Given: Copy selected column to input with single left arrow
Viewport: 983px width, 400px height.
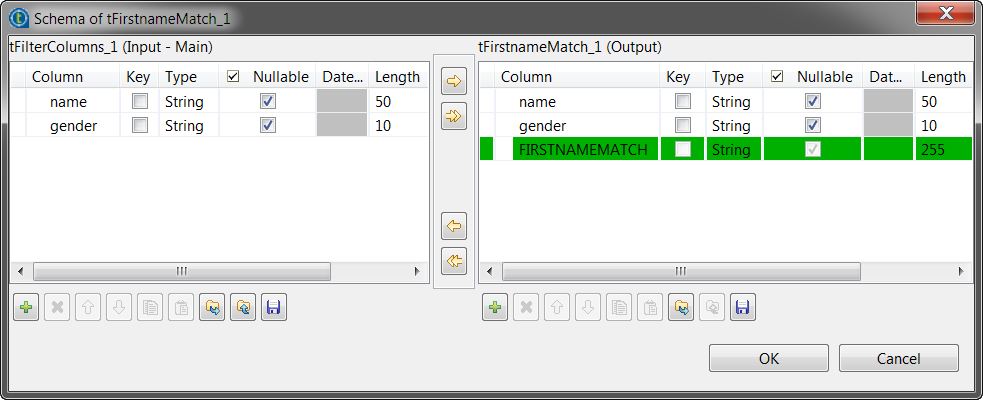Looking at the screenshot, I should point(454,226).
